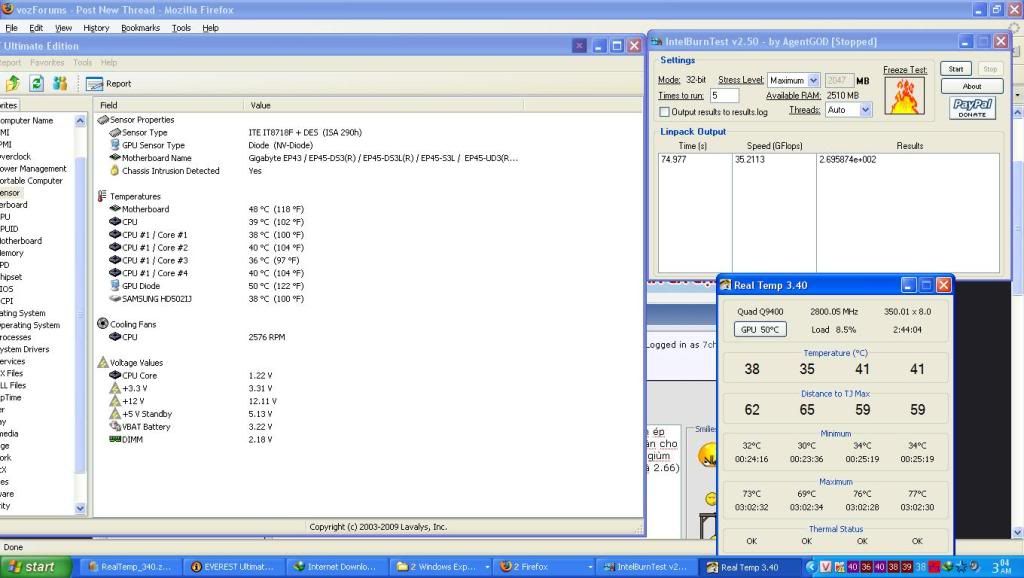Click the Refresh icon in EVEREST toolbar
1024x578 pixels.
coord(37,84)
